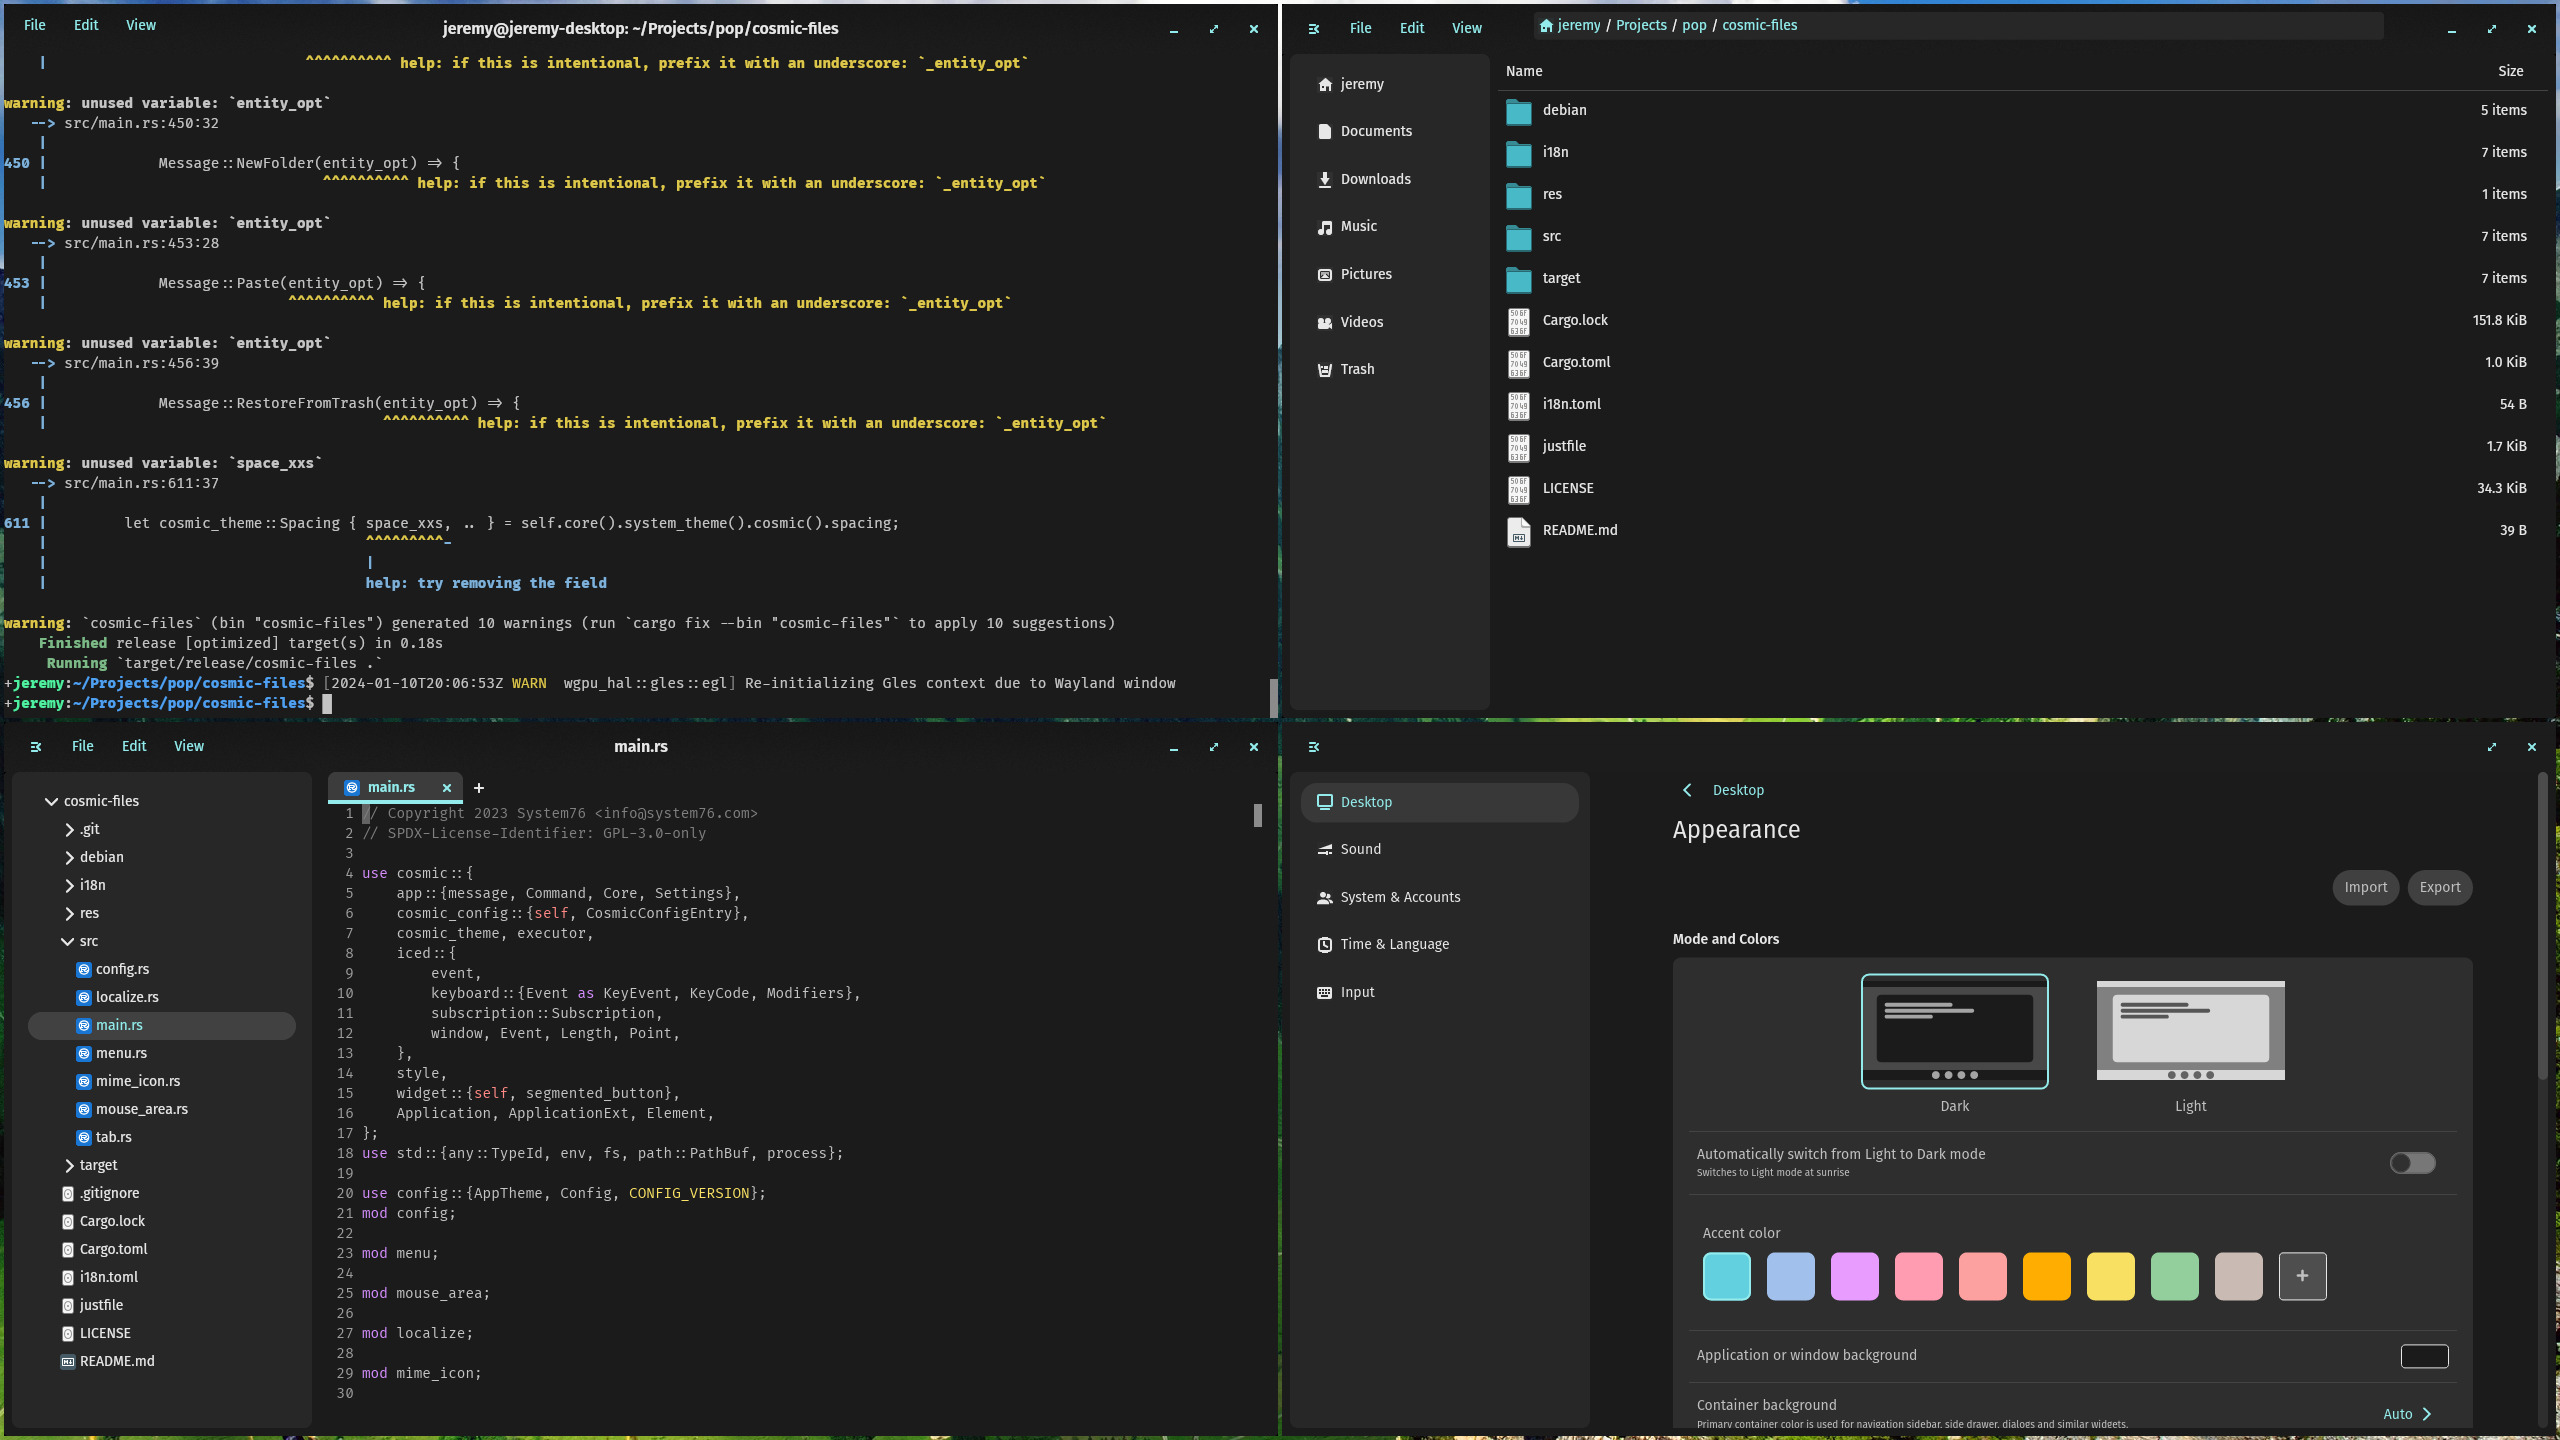
Task: Click the Downloads icon in the sidebar
Action: click(1324, 179)
